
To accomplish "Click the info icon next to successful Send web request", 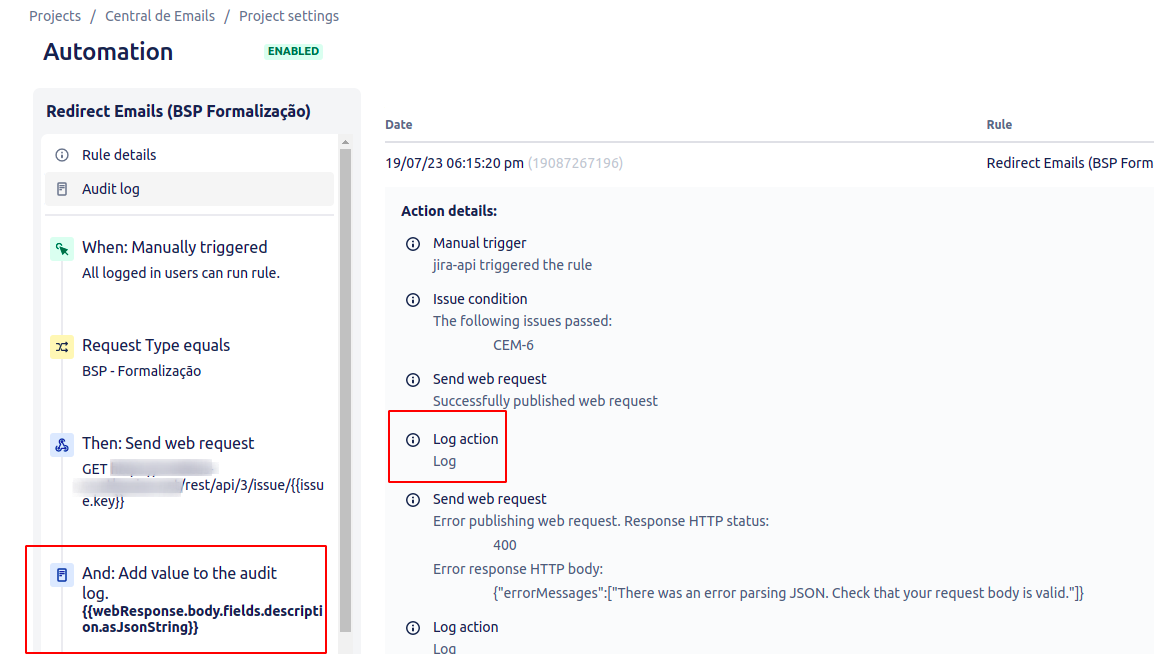I will (x=413, y=379).
